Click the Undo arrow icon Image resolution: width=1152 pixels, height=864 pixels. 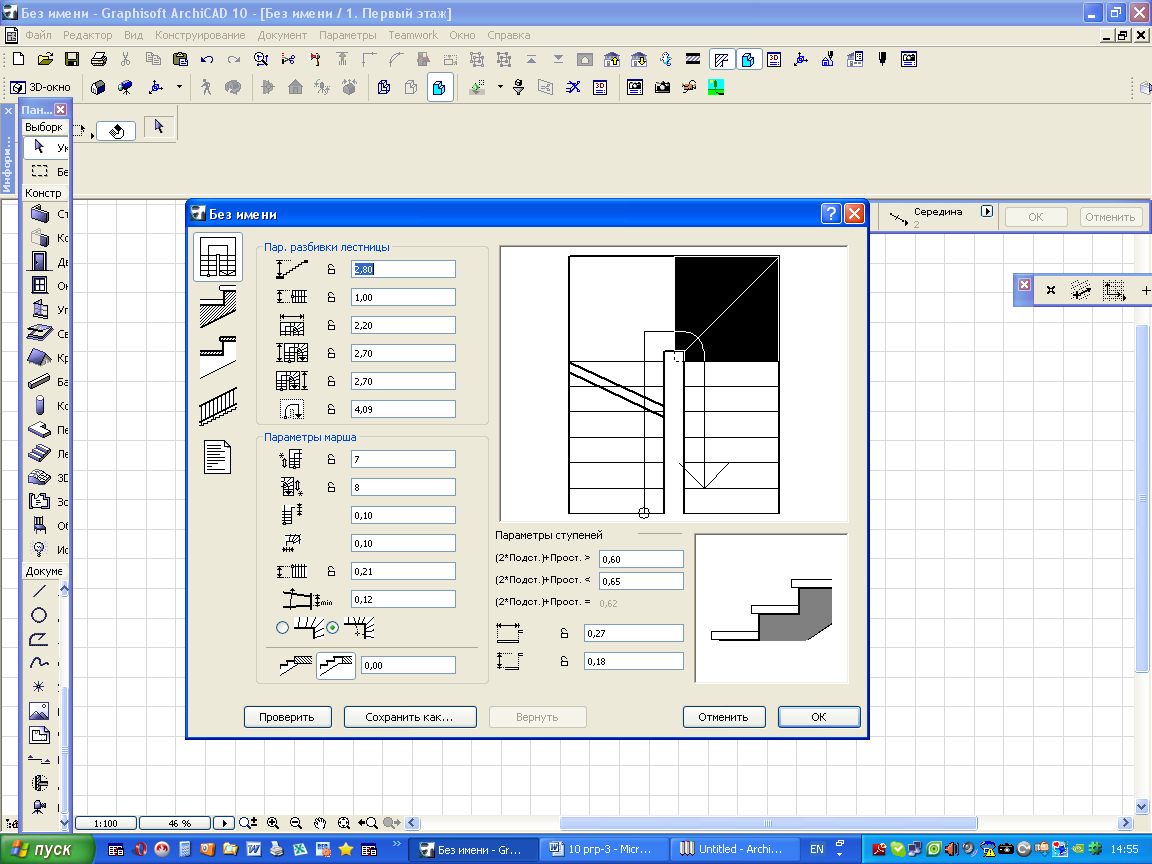pos(207,60)
